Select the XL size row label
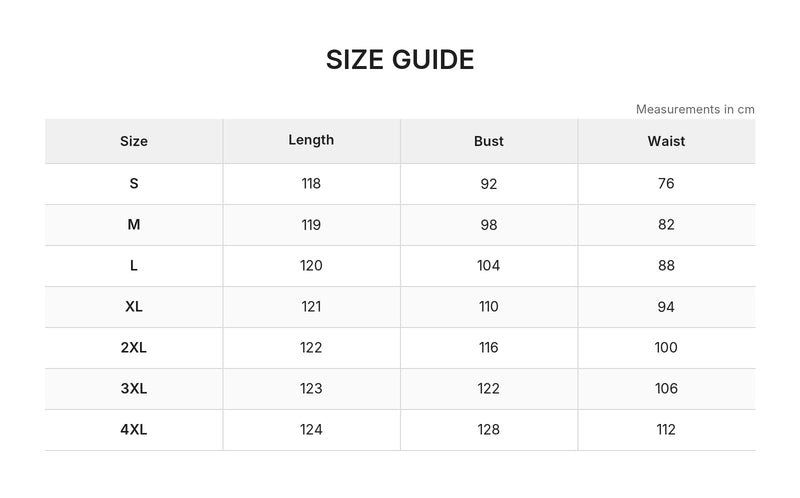800x498 pixels. tap(134, 307)
